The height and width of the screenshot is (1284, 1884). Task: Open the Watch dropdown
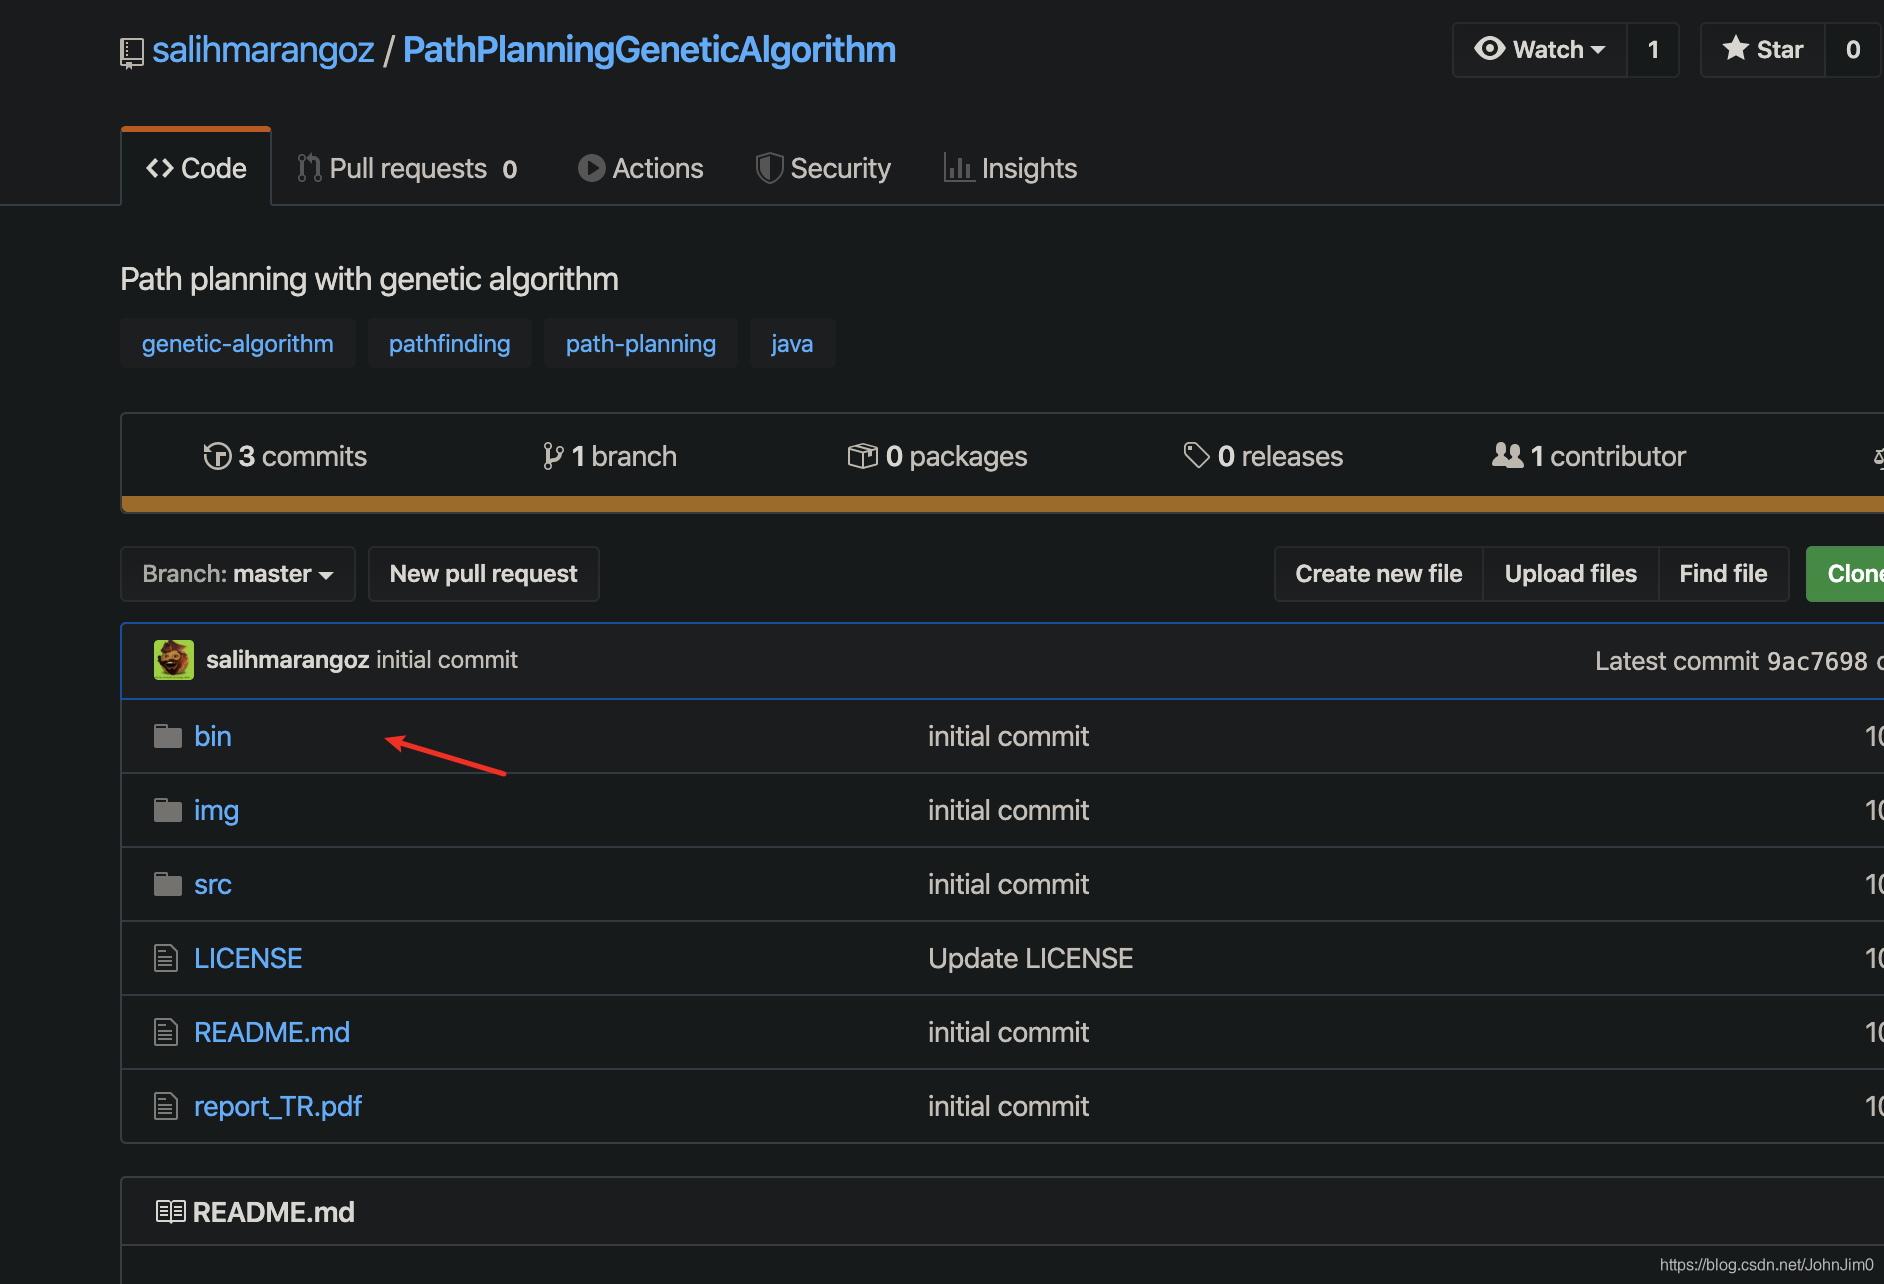pyautogui.click(x=1540, y=49)
